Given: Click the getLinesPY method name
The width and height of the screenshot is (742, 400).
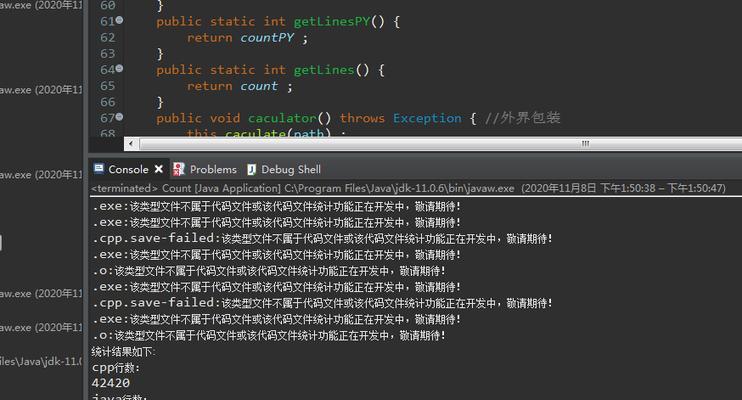Looking at the screenshot, I should (x=332, y=22).
